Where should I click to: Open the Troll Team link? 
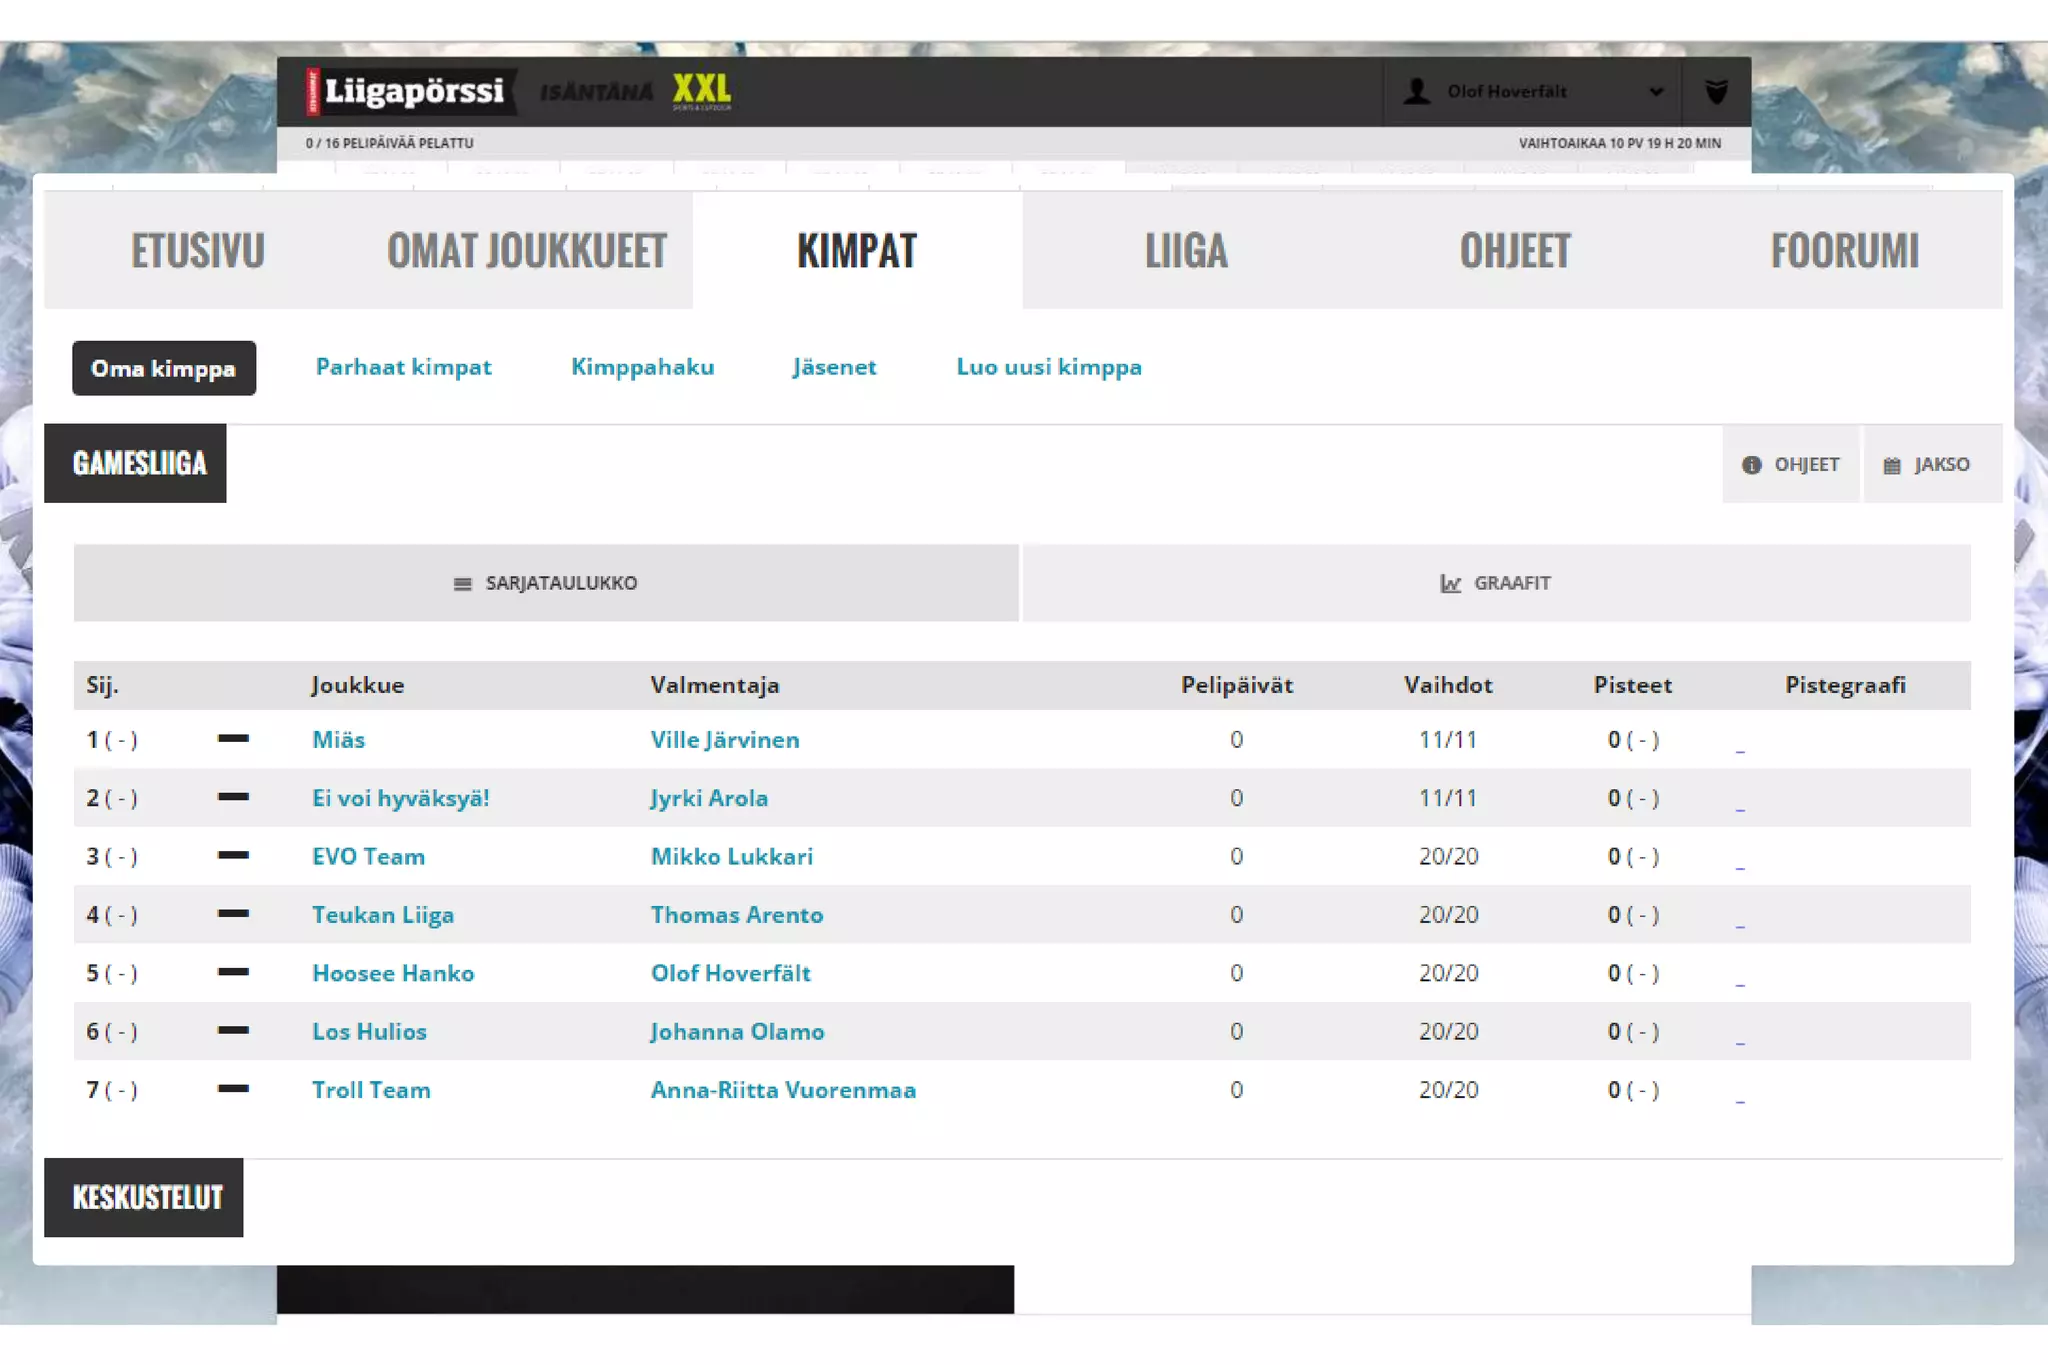click(371, 1090)
